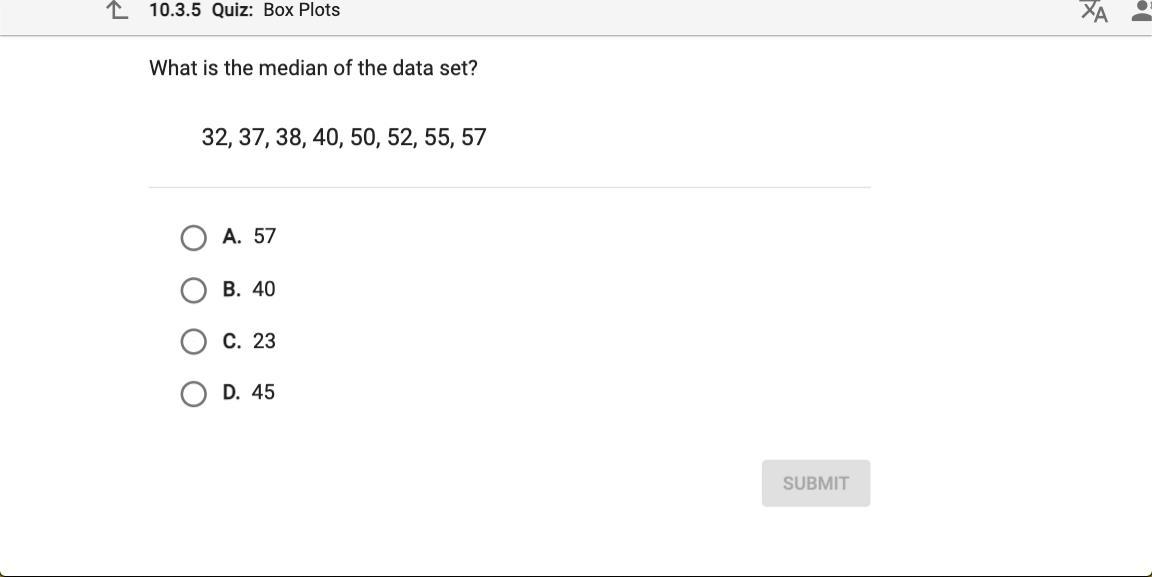Viewport: 1152px width, 577px height.
Task: Click the answer value 40
Action: coord(264,290)
